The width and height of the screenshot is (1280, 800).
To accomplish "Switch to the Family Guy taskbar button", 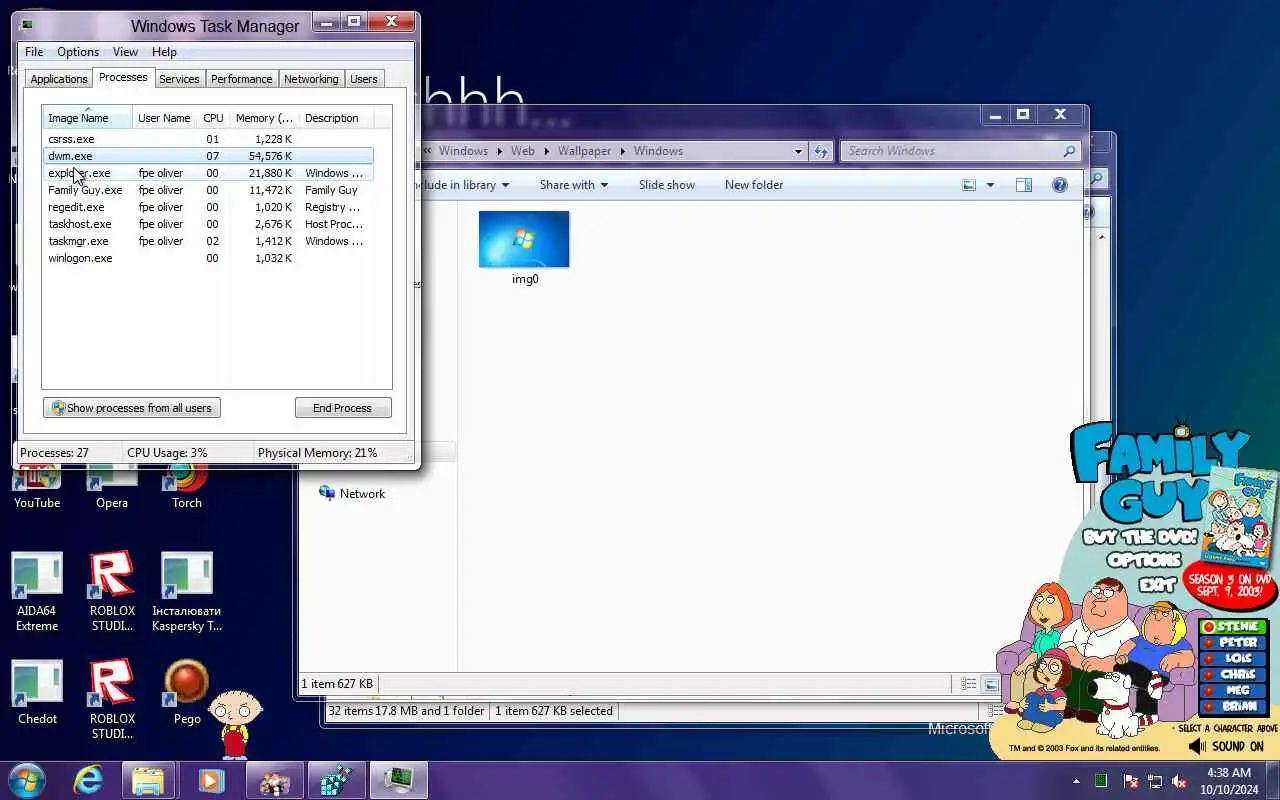I will coord(274,780).
